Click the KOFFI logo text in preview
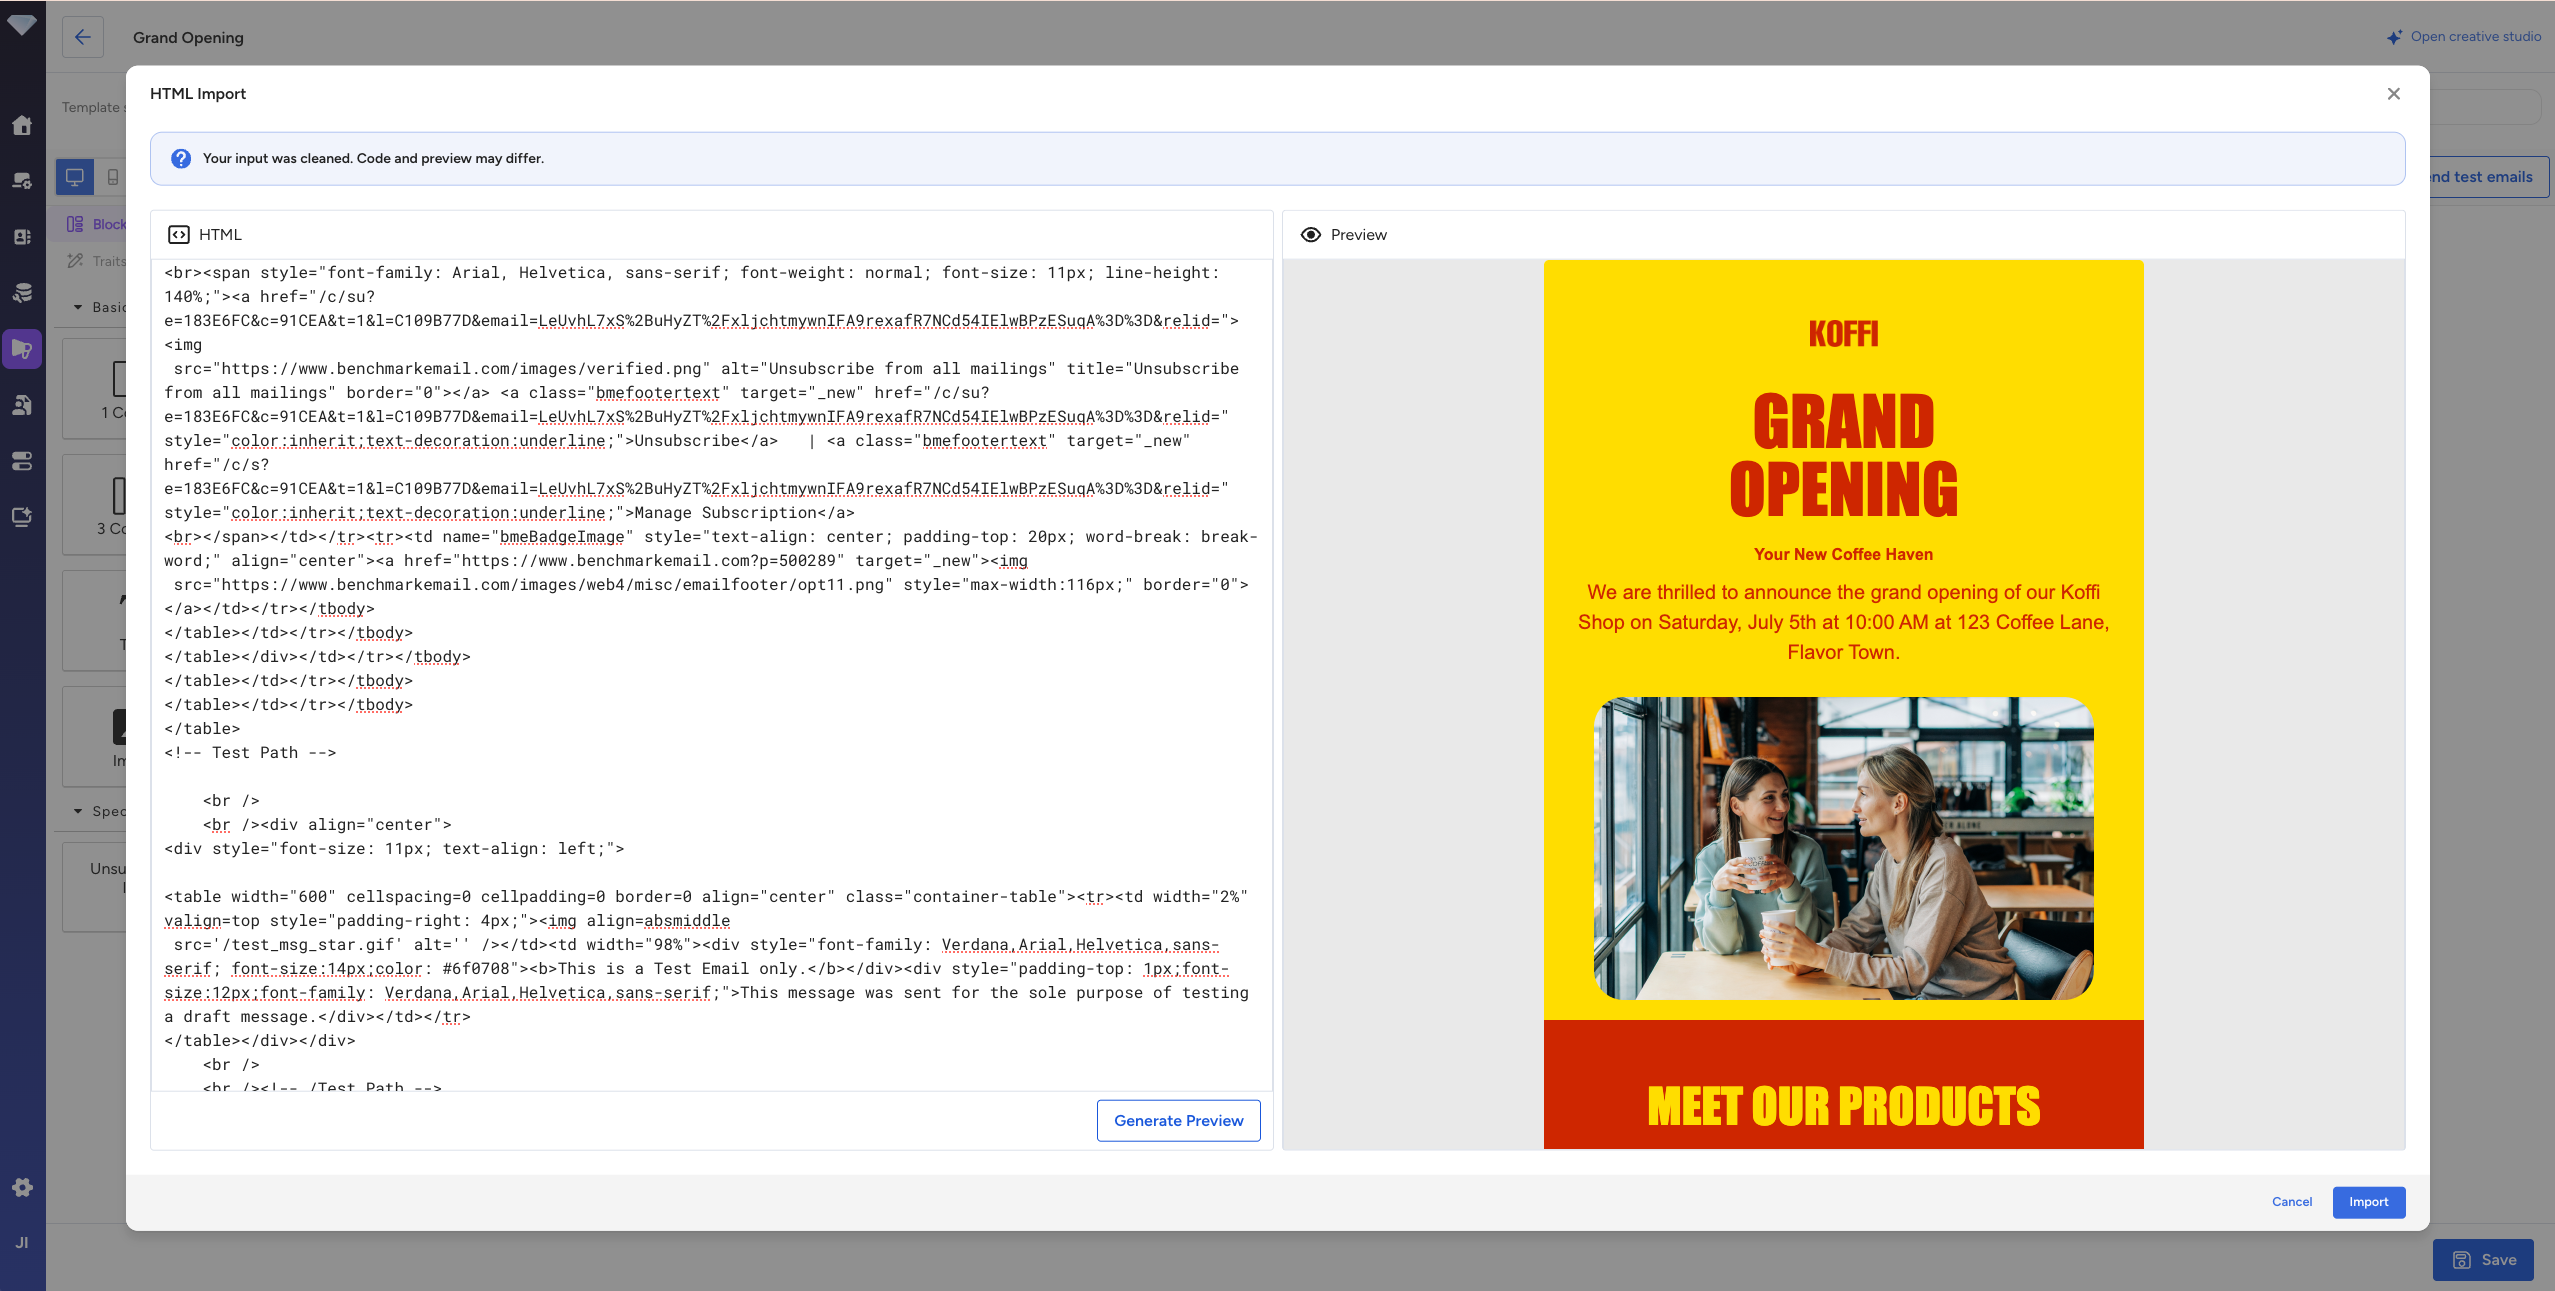 (x=1843, y=333)
